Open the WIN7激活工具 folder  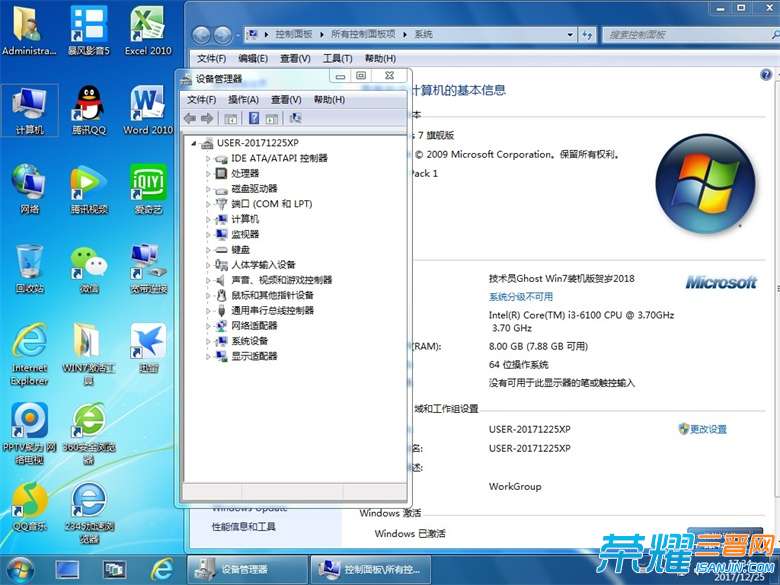[89, 354]
